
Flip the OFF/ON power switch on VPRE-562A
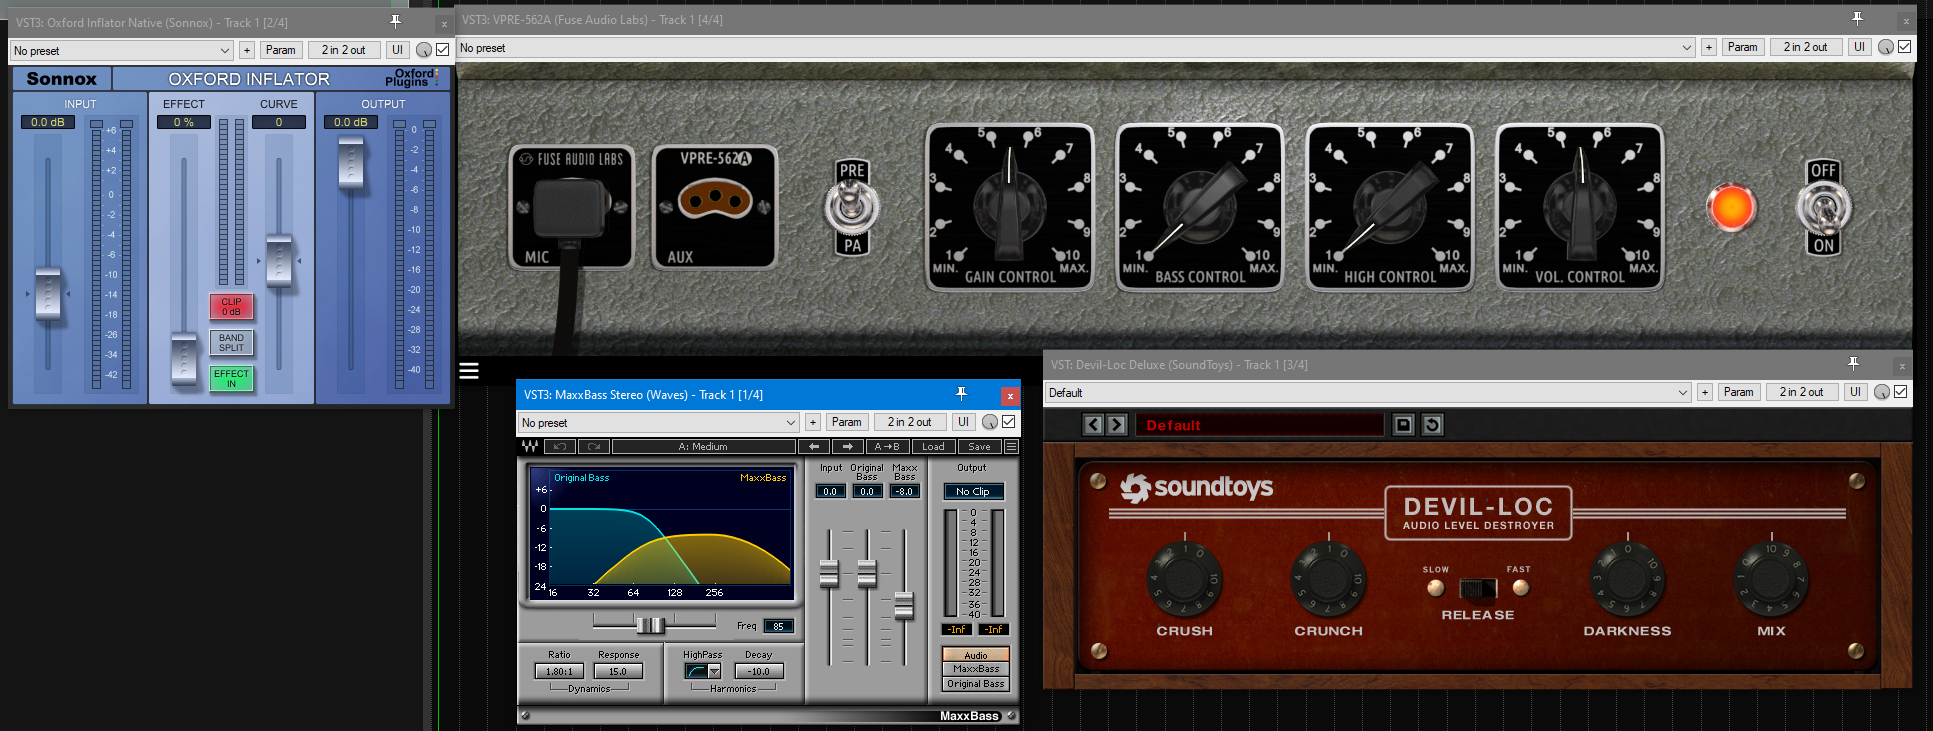pyautogui.click(x=1824, y=208)
